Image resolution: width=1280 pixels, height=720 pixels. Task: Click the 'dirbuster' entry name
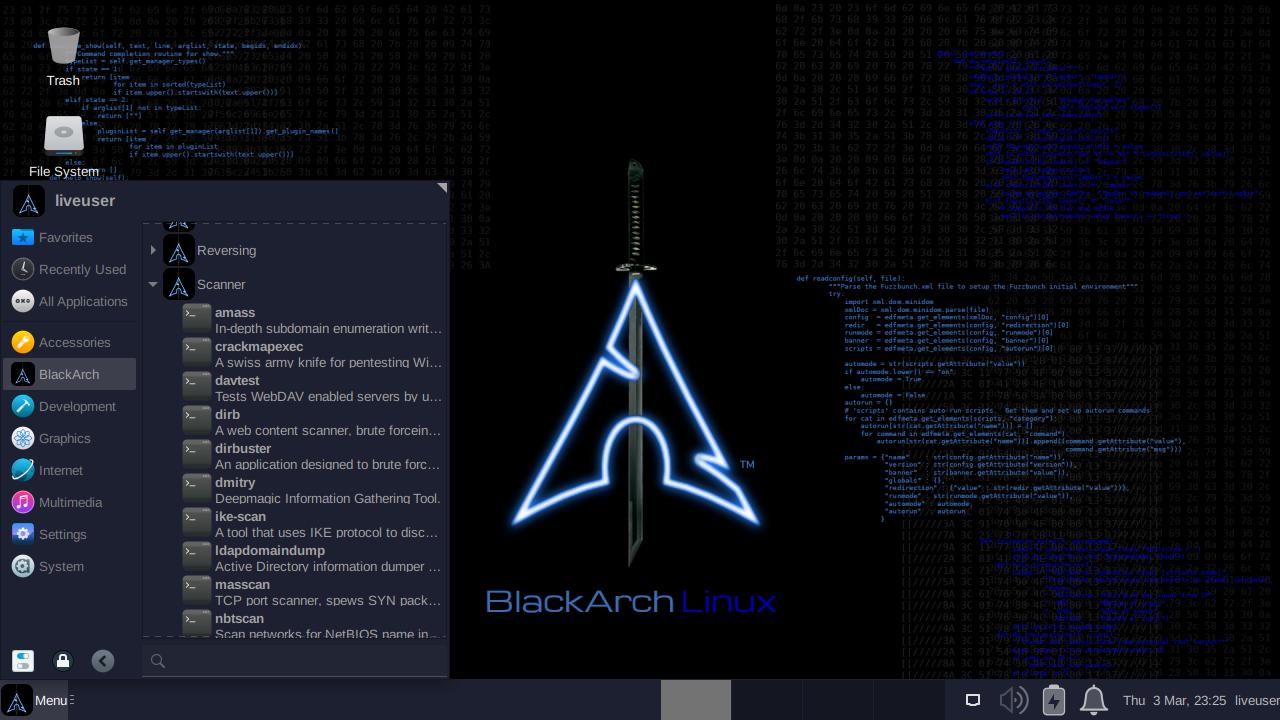point(243,449)
